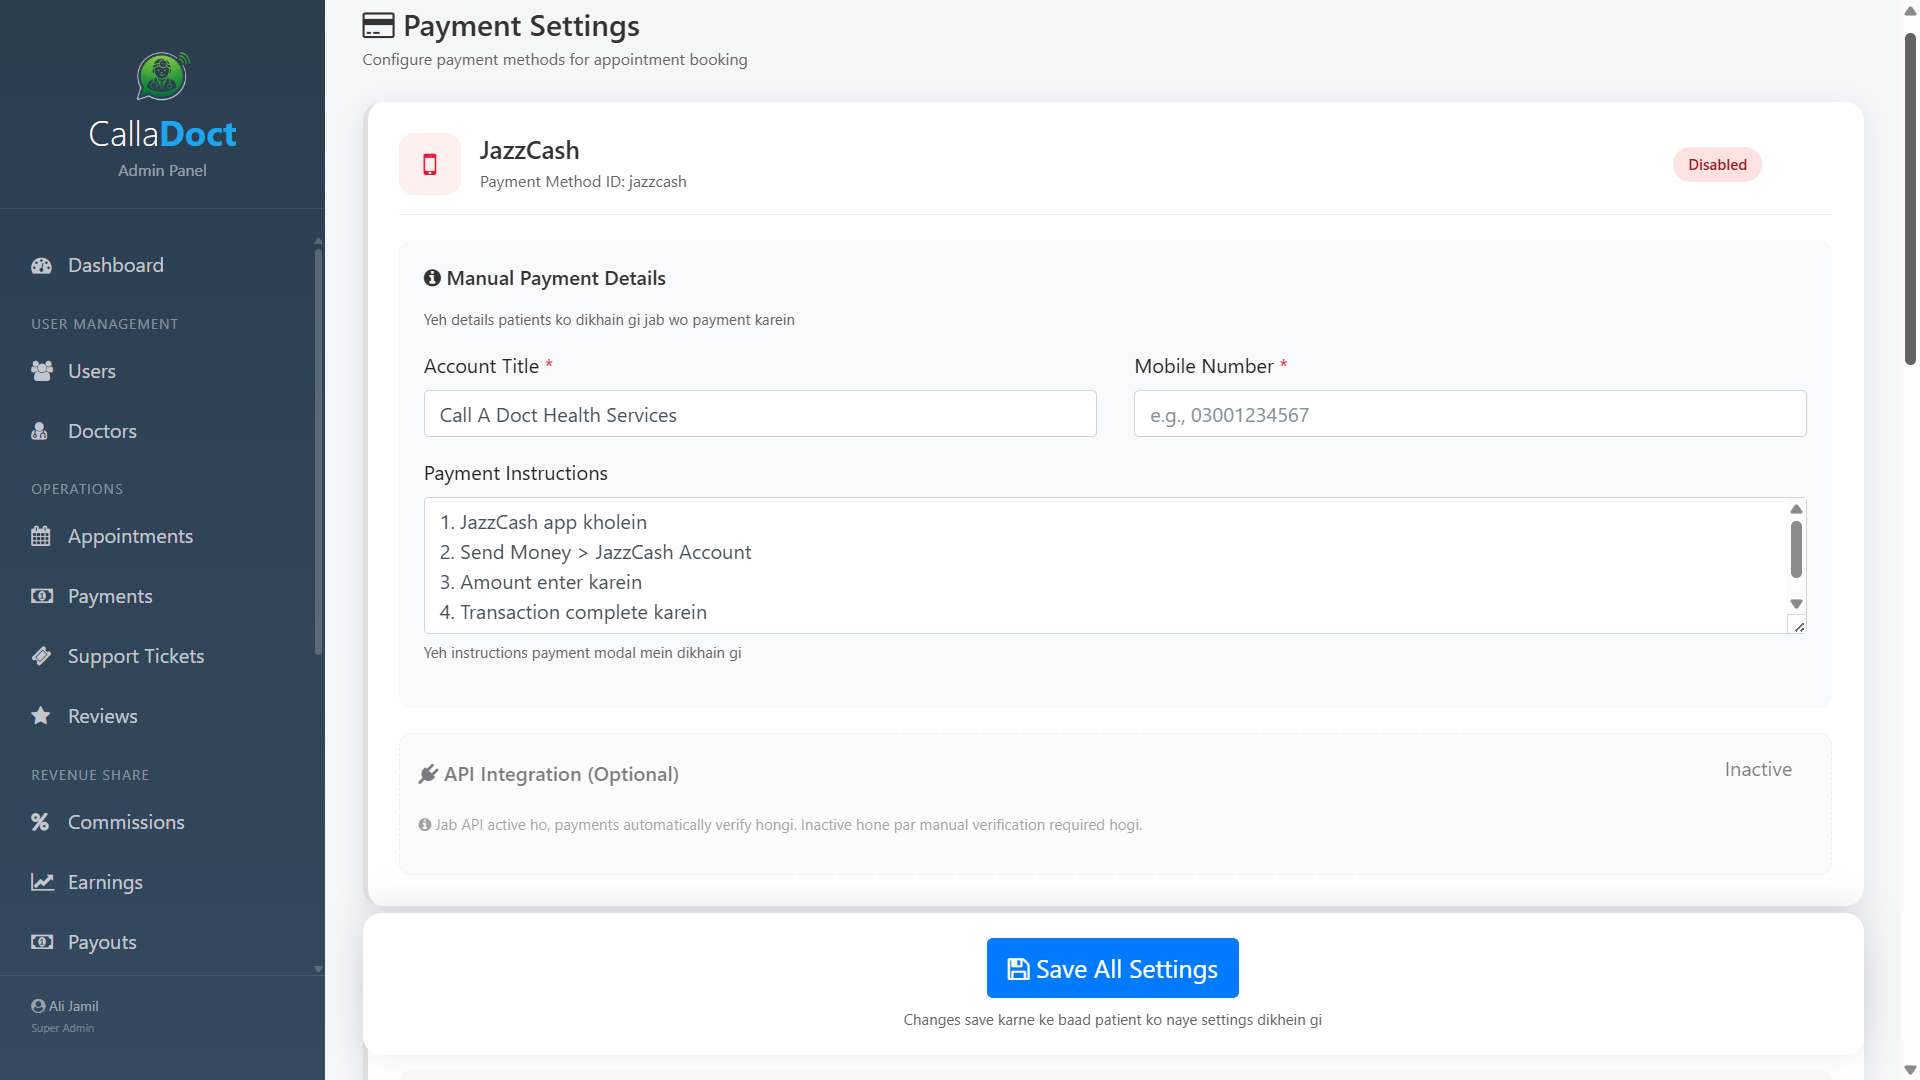Click the JazzCash mobile phone icon

click(430, 165)
